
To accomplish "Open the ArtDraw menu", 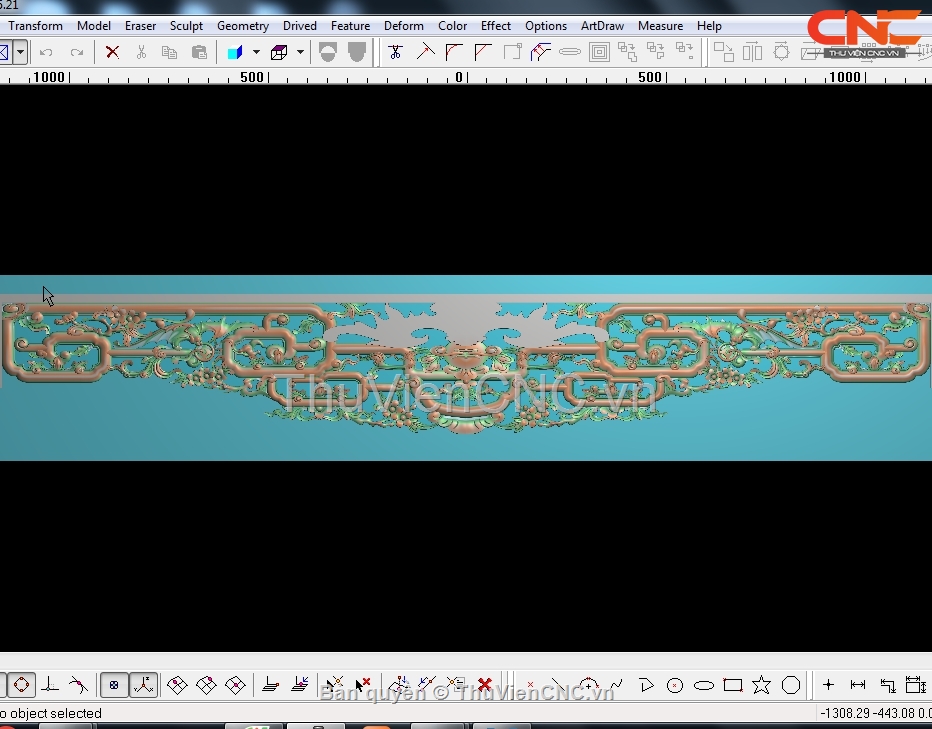I will tap(602, 26).
